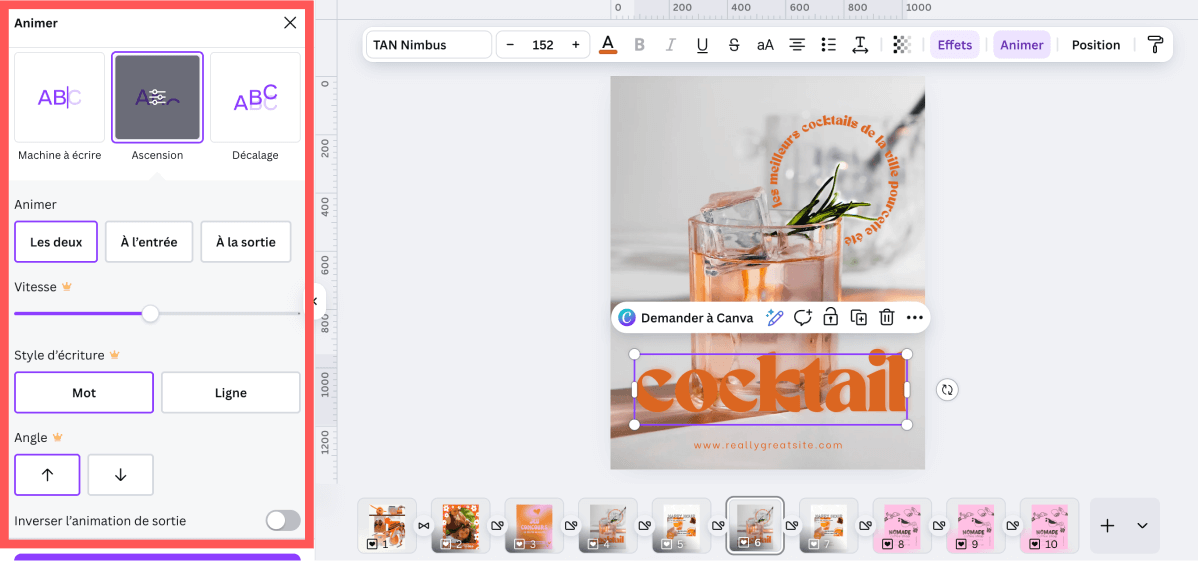Toggle bold formatting
The height and width of the screenshot is (561, 1200).
[x=640, y=45]
